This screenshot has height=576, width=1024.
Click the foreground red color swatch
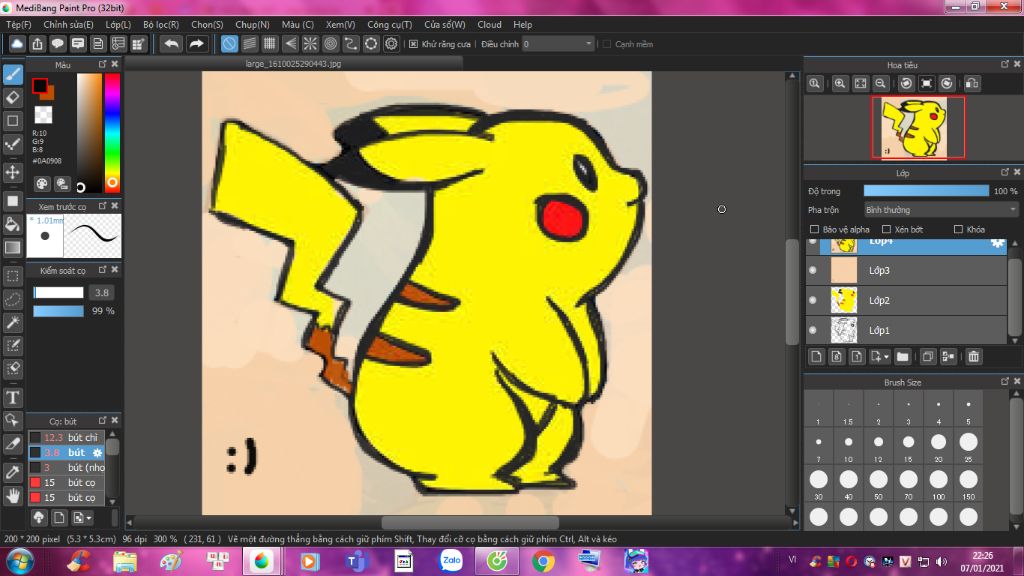(x=40, y=86)
